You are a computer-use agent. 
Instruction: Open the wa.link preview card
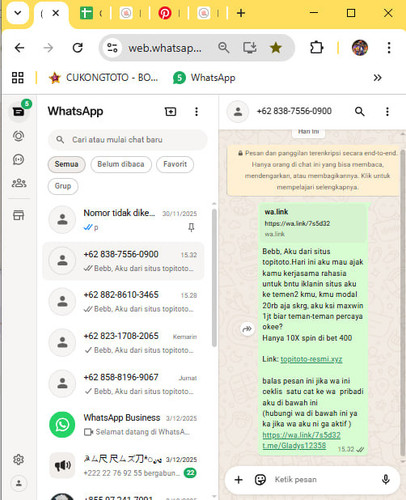click(313, 223)
